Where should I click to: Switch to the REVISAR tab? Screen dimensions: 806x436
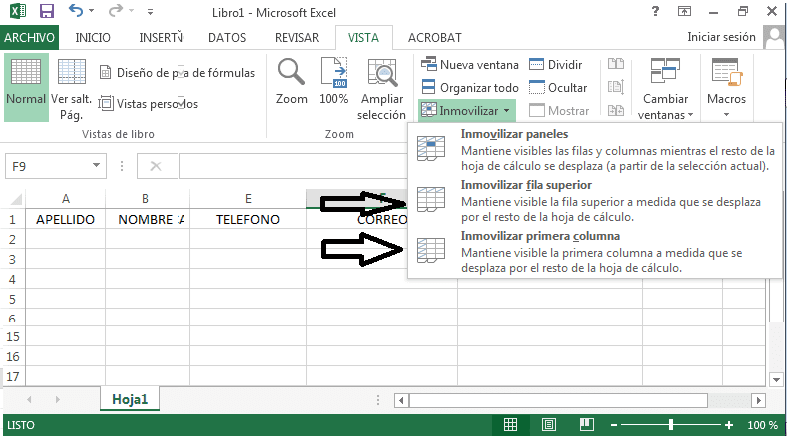(x=297, y=38)
